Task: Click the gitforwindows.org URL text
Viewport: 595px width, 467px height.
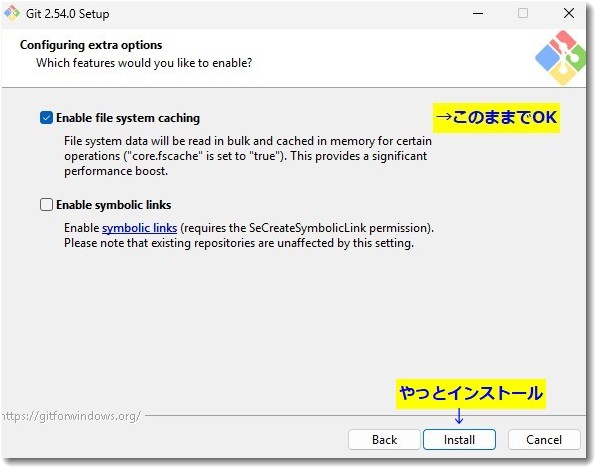Action: pyautogui.click(x=71, y=416)
